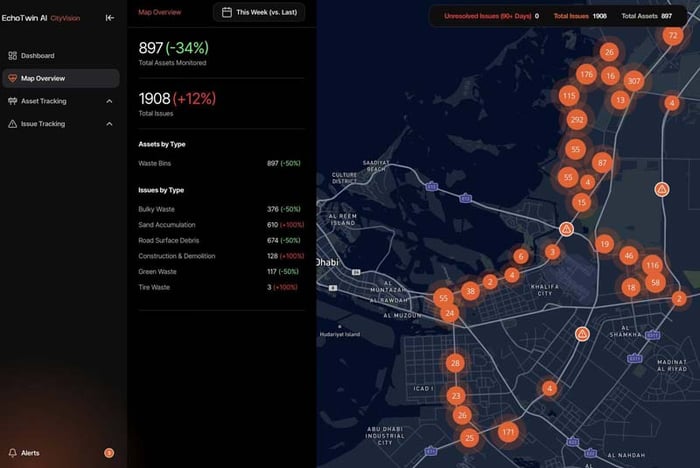Click the 171 cluster marker on the map
Screen dimensions: 700x468
pyautogui.click(x=508, y=432)
